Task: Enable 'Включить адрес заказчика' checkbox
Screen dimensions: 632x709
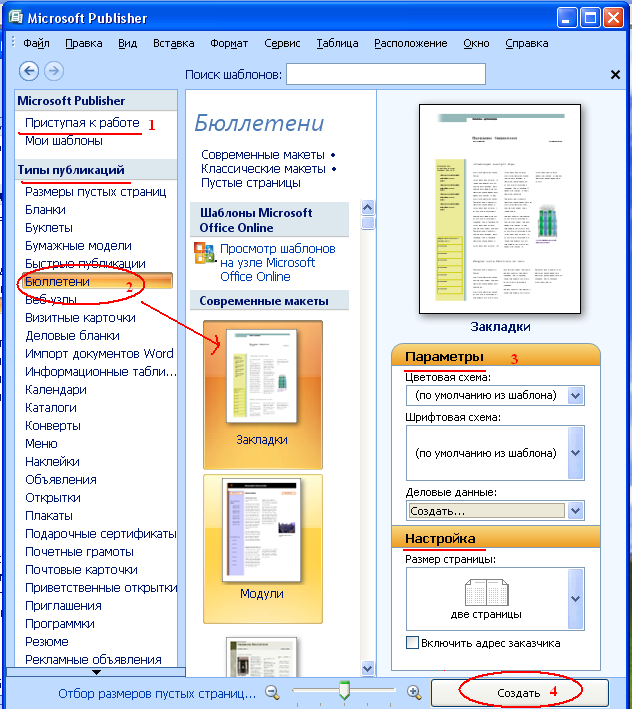Action: click(412, 643)
